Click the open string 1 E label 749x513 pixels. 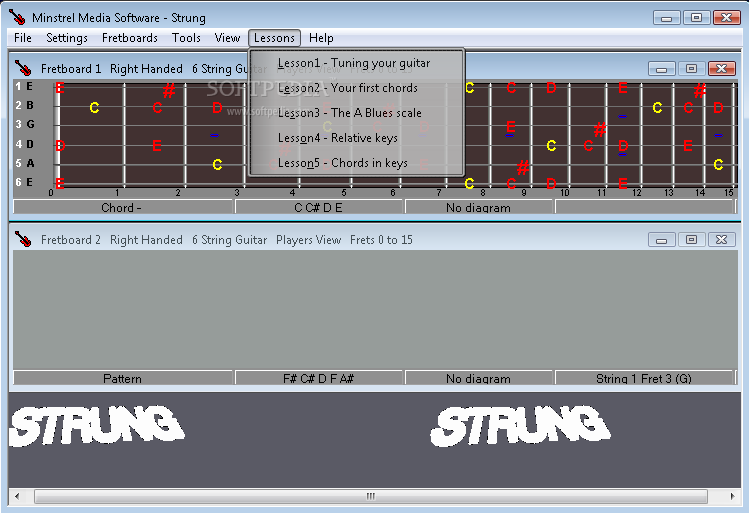coord(30,86)
